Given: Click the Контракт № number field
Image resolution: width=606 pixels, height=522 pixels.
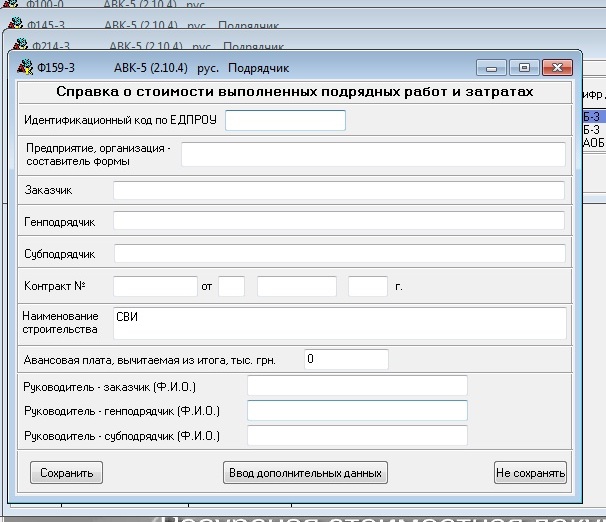Looking at the screenshot, I should (x=155, y=287).
